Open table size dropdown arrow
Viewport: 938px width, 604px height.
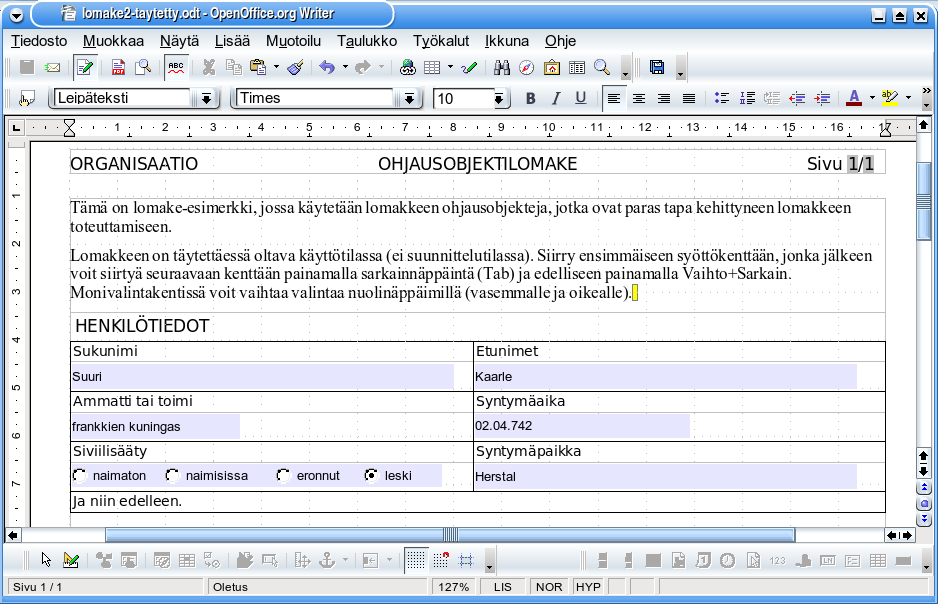click(x=450, y=67)
